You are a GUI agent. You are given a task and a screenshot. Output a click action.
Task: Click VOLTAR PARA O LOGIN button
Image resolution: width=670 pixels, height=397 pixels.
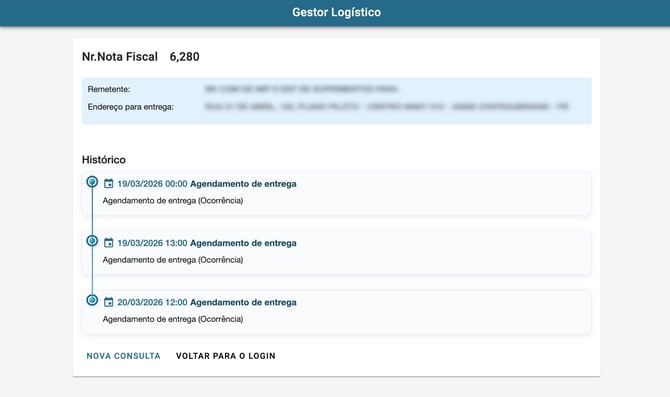point(226,356)
